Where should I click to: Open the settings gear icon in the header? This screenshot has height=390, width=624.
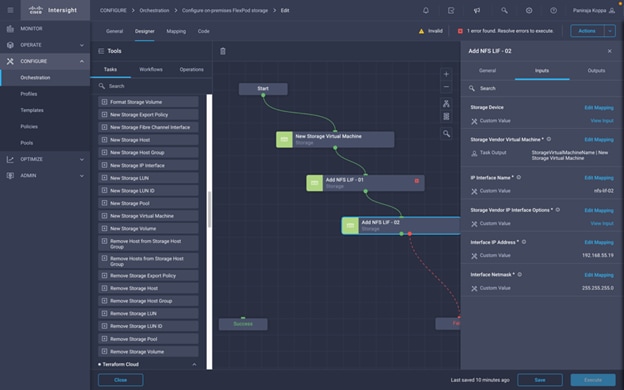(529, 11)
